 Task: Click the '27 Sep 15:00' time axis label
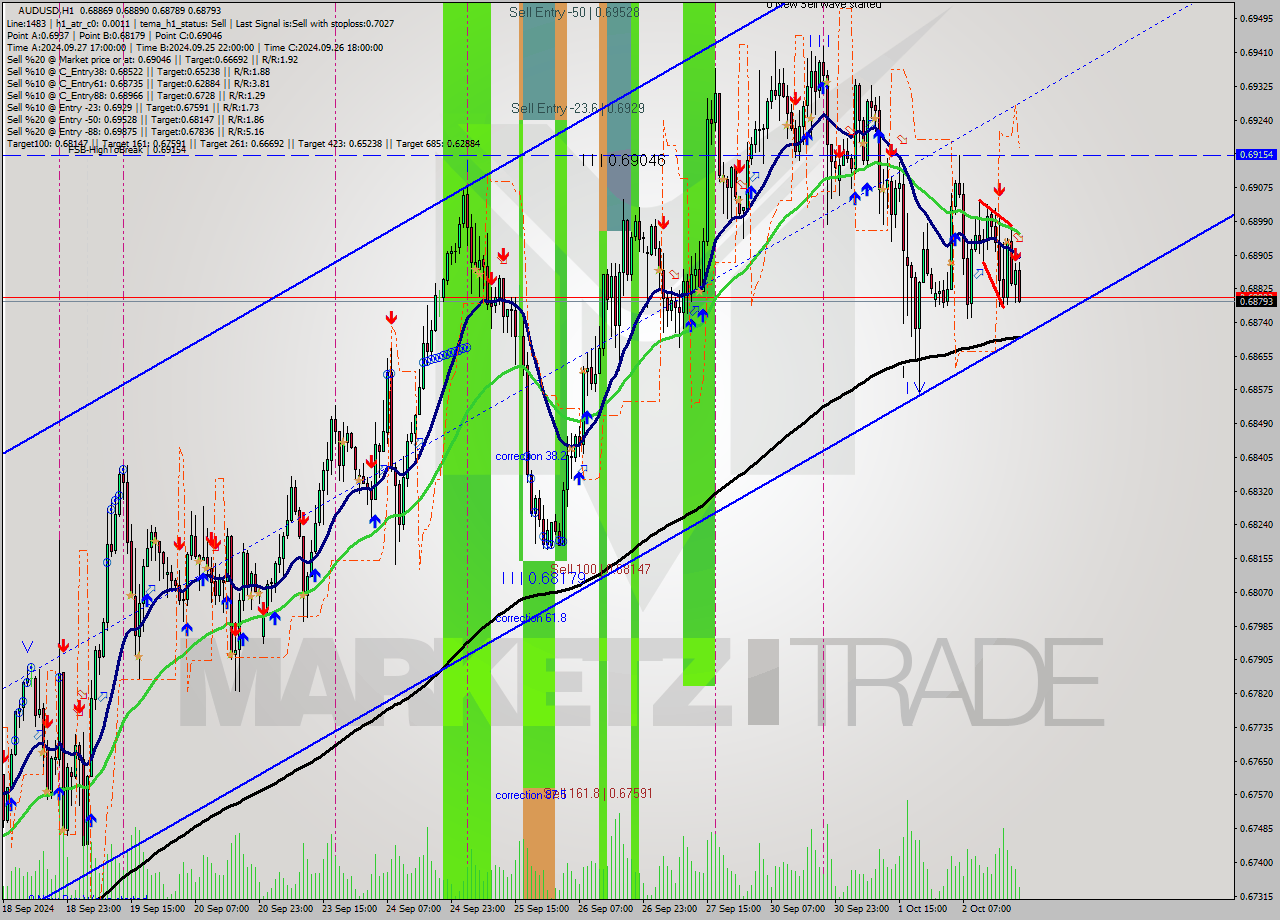[x=734, y=910]
